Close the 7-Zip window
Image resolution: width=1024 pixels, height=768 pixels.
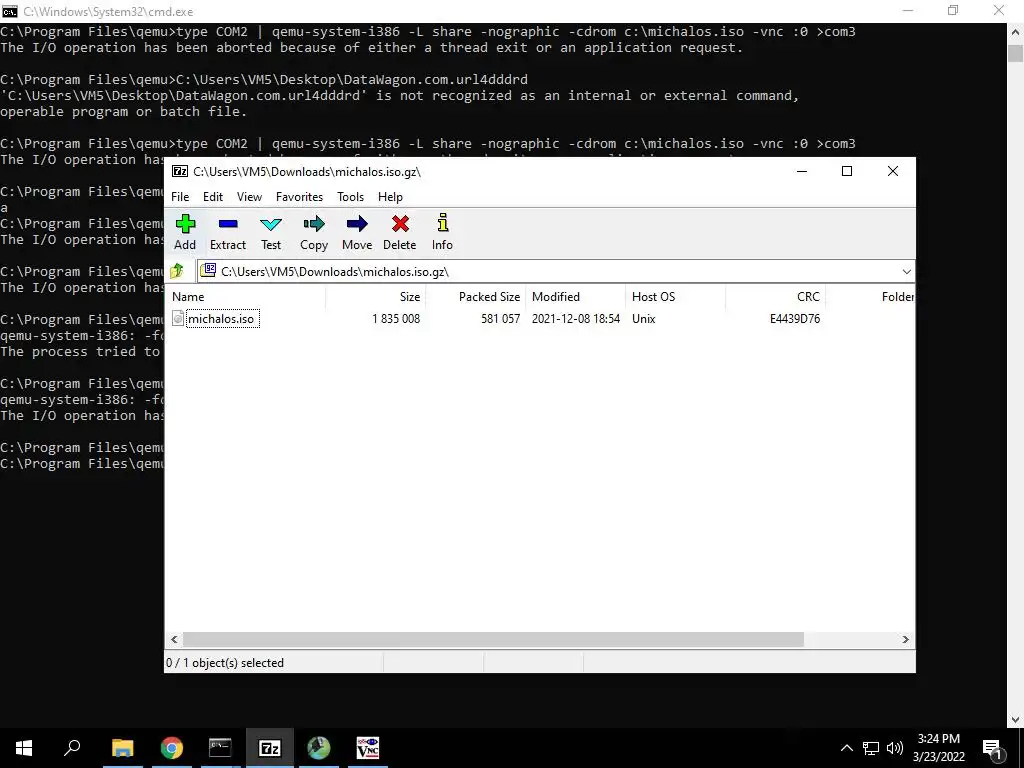pyautogui.click(x=893, y=171)
